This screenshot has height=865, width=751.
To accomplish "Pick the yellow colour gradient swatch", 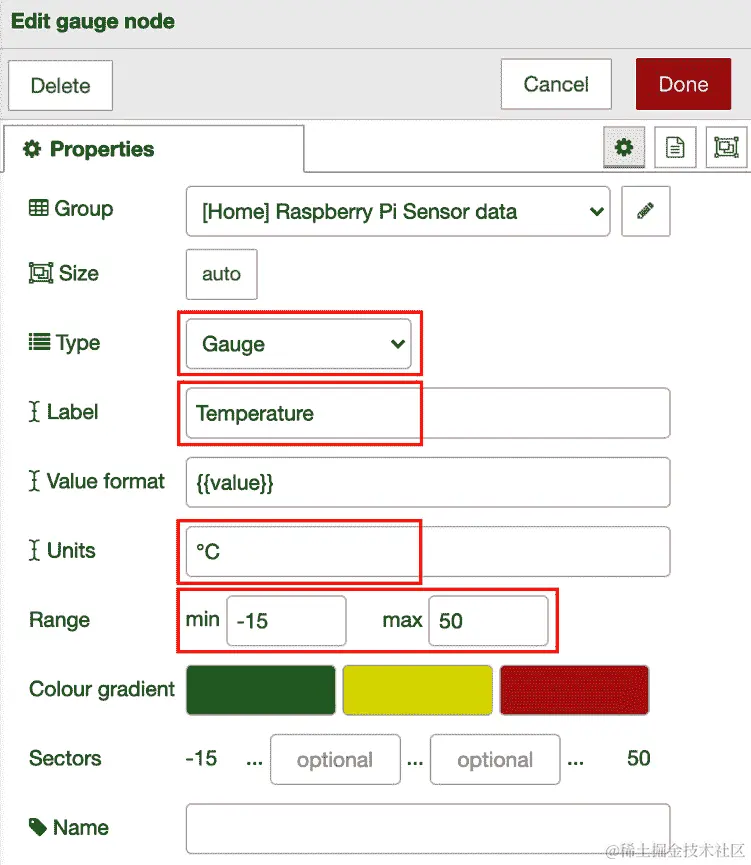I will pyautogui.click(x=417, y=690).
